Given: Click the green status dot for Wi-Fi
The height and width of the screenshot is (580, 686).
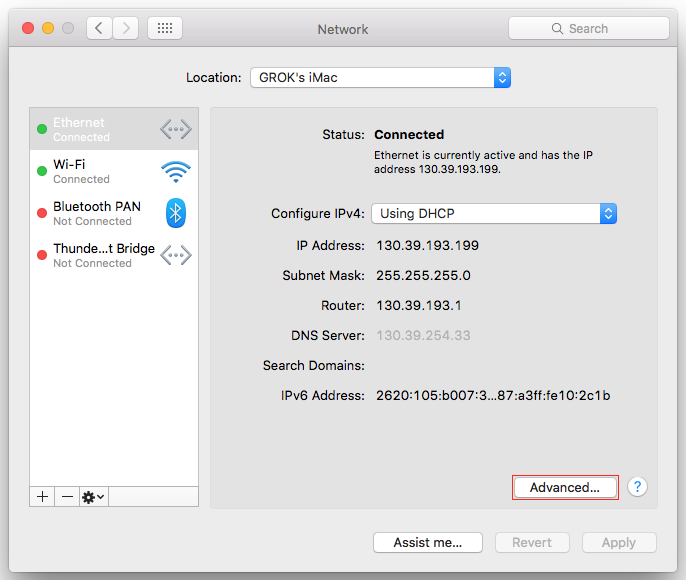Looking at the screenshot, I should 42,171.
